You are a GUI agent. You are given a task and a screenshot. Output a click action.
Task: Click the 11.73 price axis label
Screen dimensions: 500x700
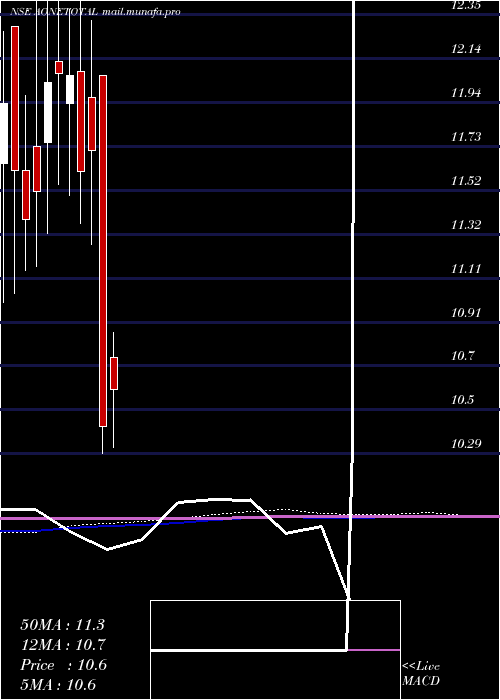(x=467, y=137)
